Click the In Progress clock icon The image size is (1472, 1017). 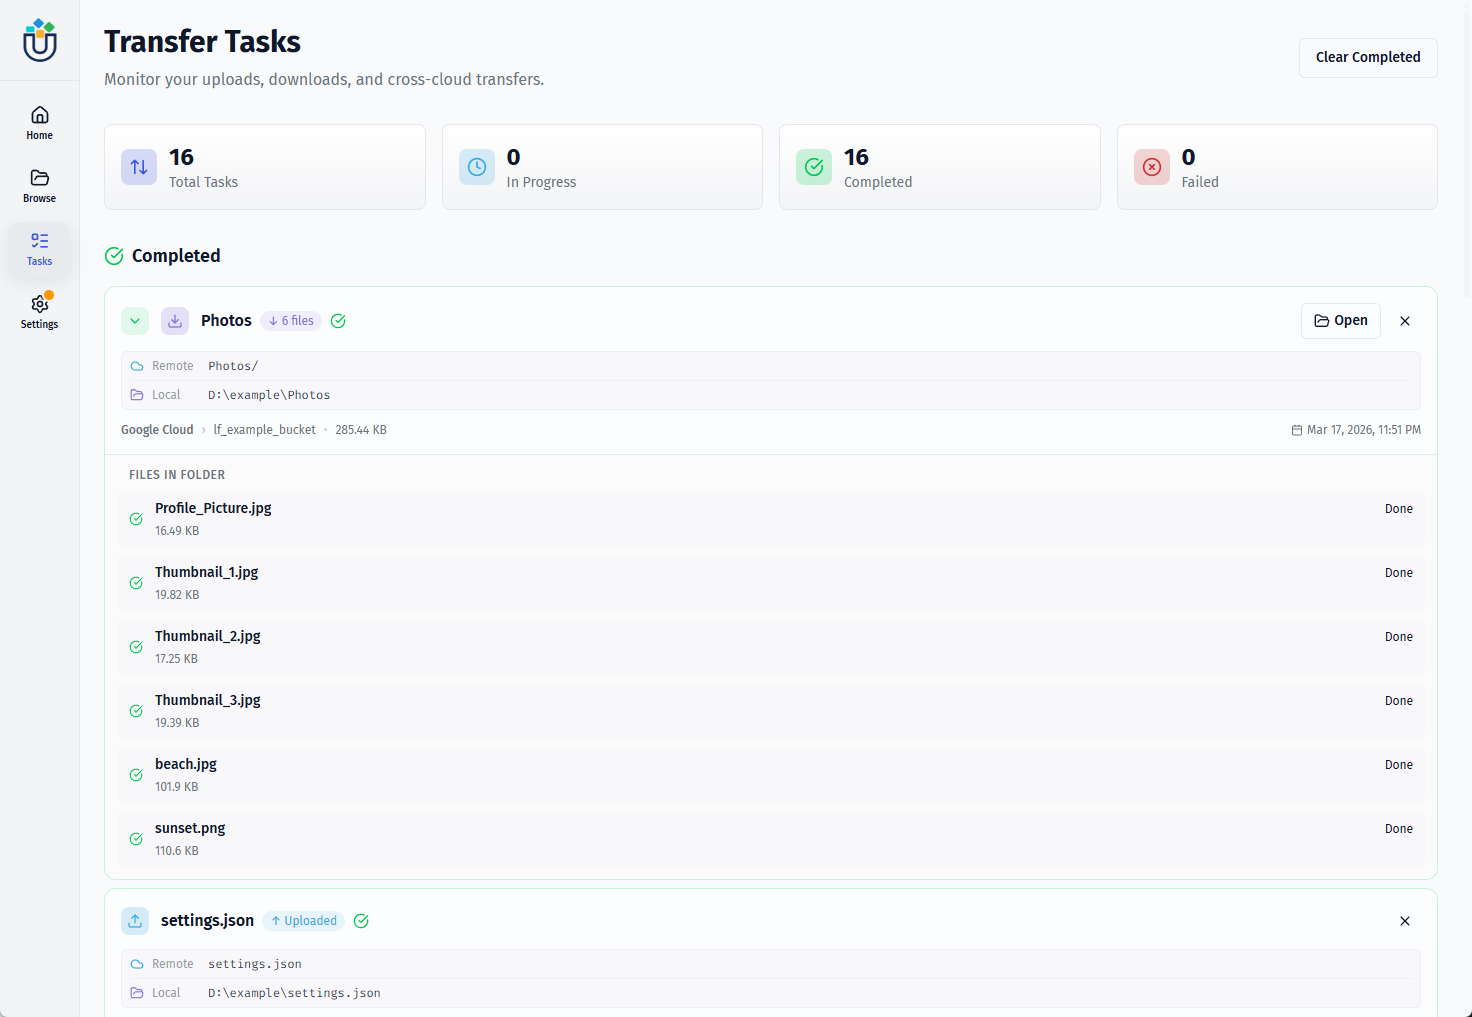point(477,167)
